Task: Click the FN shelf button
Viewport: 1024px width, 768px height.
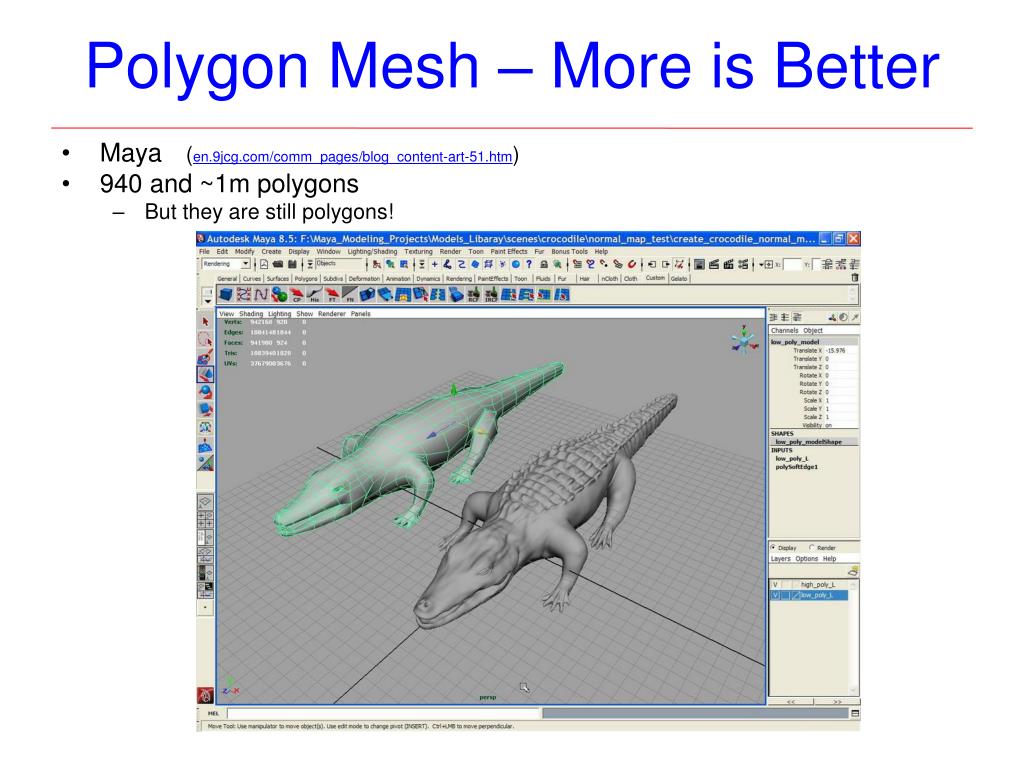Action: 350,295
